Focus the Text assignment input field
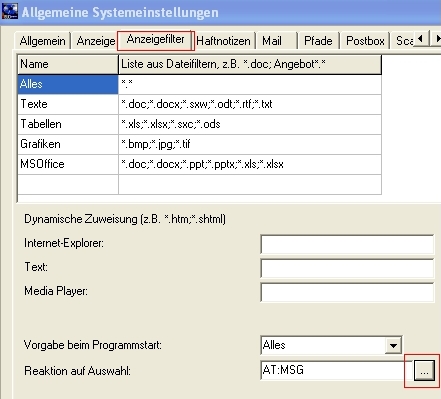Viewport: 441px width, 399px height. pos(347,268)
